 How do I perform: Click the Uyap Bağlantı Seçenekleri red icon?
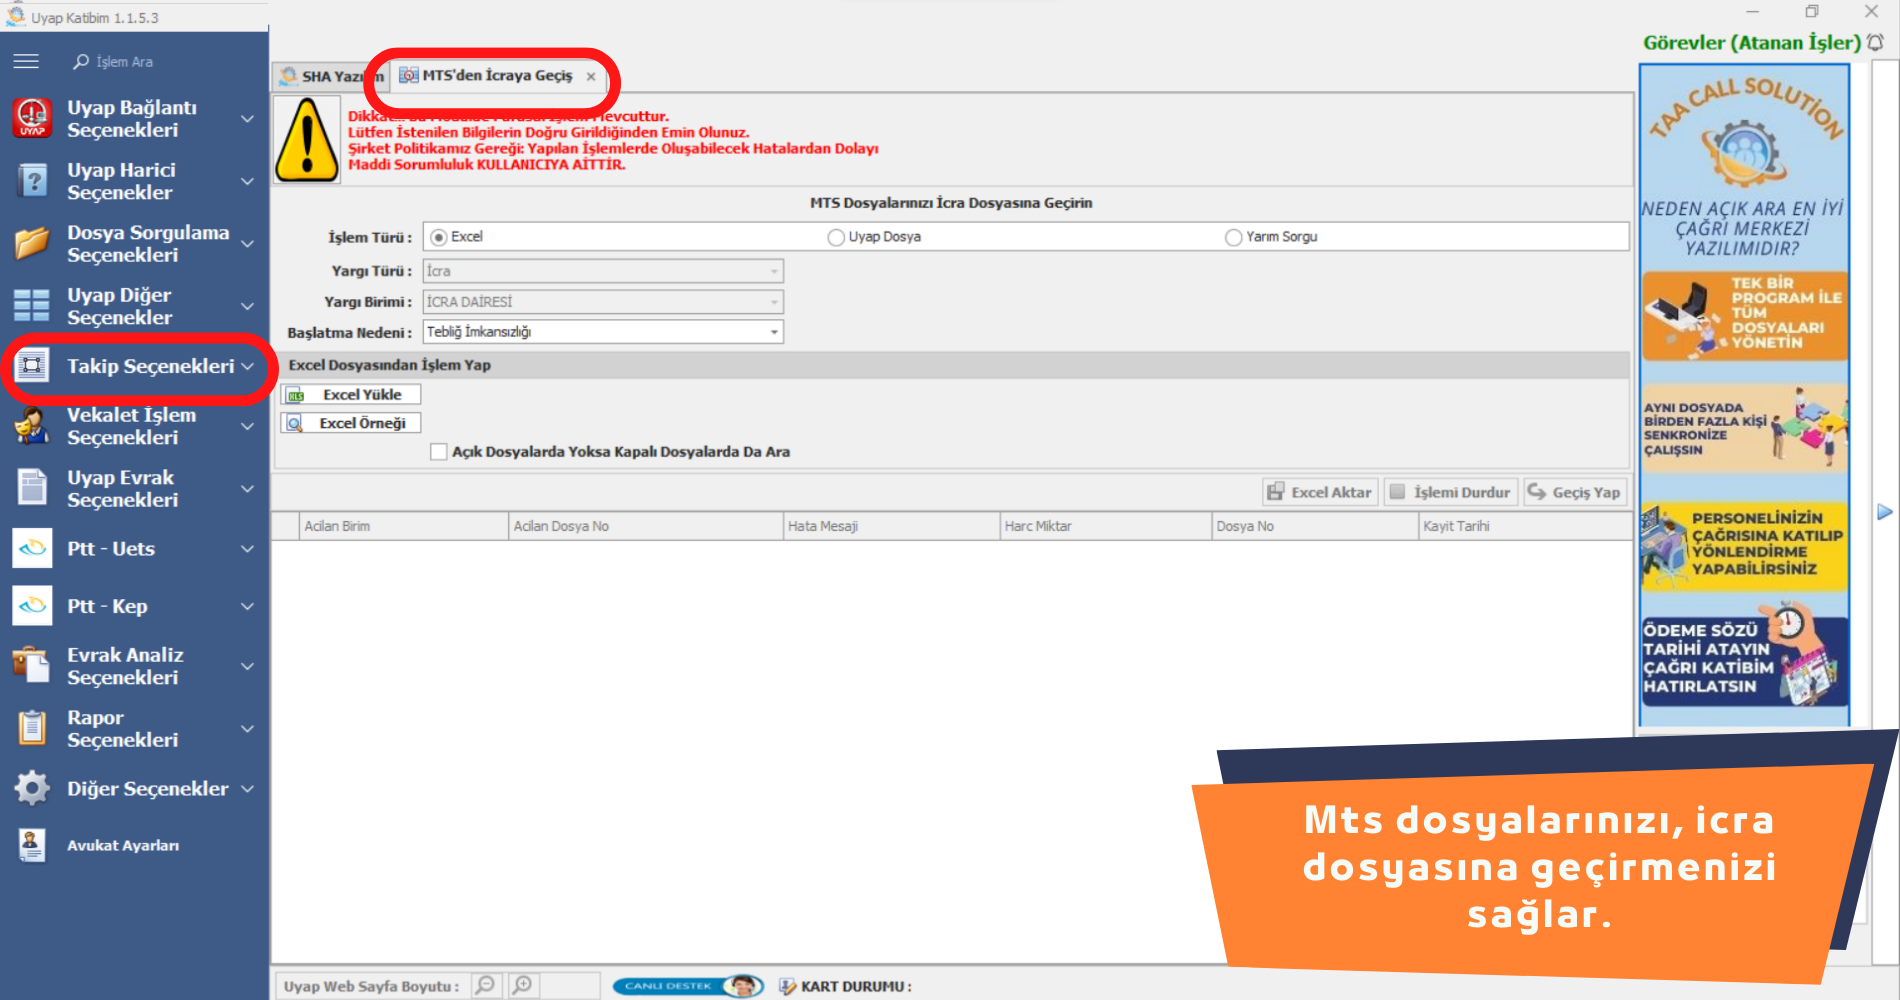32,119
